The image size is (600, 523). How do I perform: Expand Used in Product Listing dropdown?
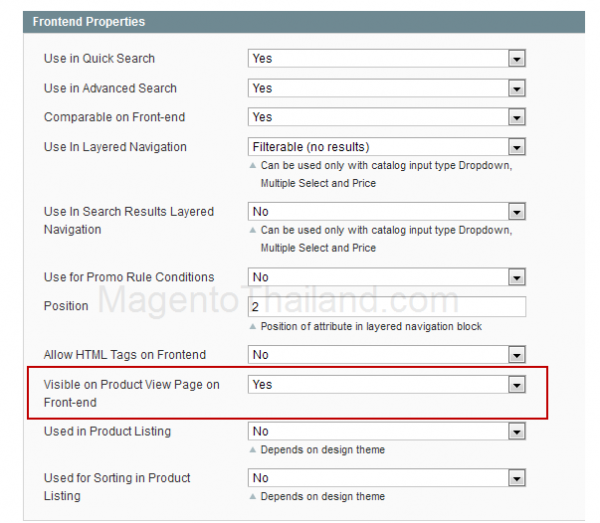pos(386,432)
